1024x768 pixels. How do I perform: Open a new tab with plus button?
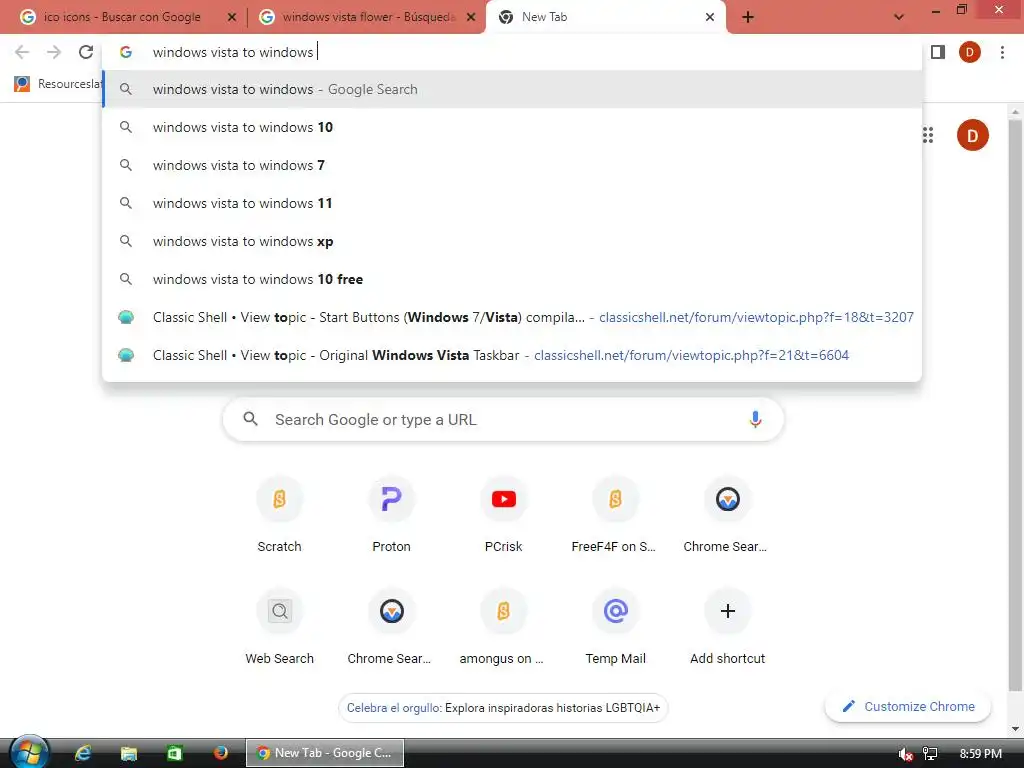(748, 17)
